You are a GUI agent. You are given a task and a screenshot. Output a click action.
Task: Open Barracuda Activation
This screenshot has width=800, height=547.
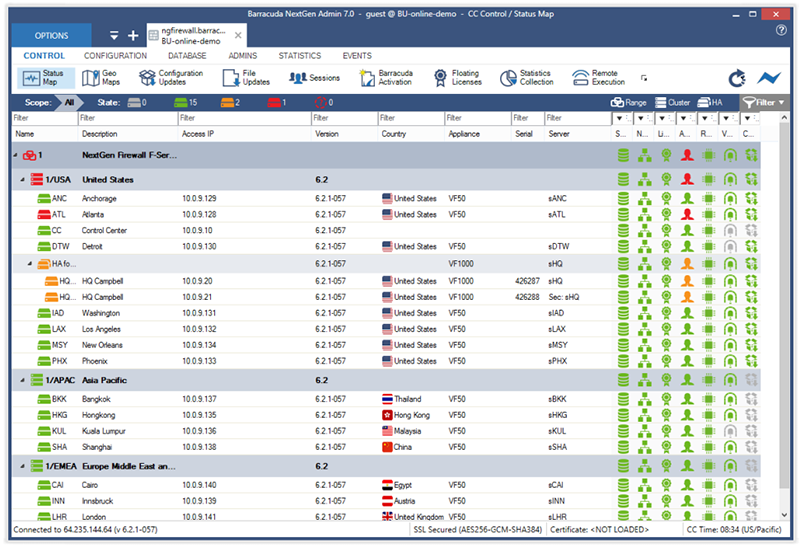coord(386,78)
